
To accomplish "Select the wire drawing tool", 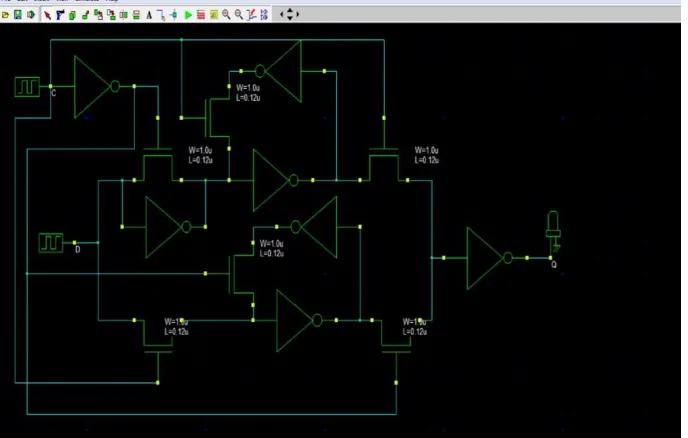I will point(161,16).
